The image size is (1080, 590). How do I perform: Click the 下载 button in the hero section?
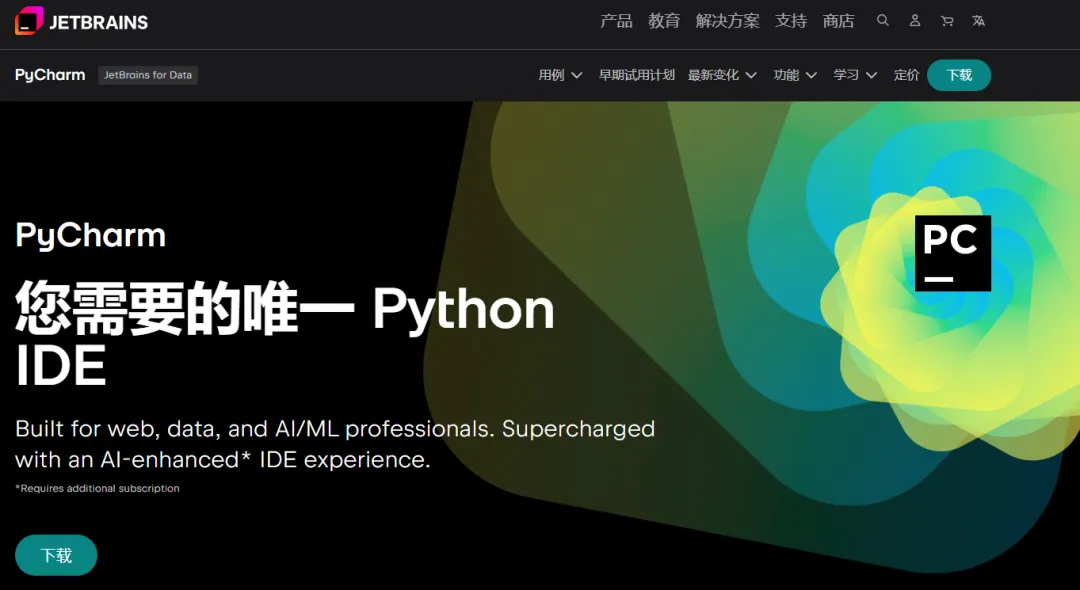pyautogui.click(x=56, y=555)
